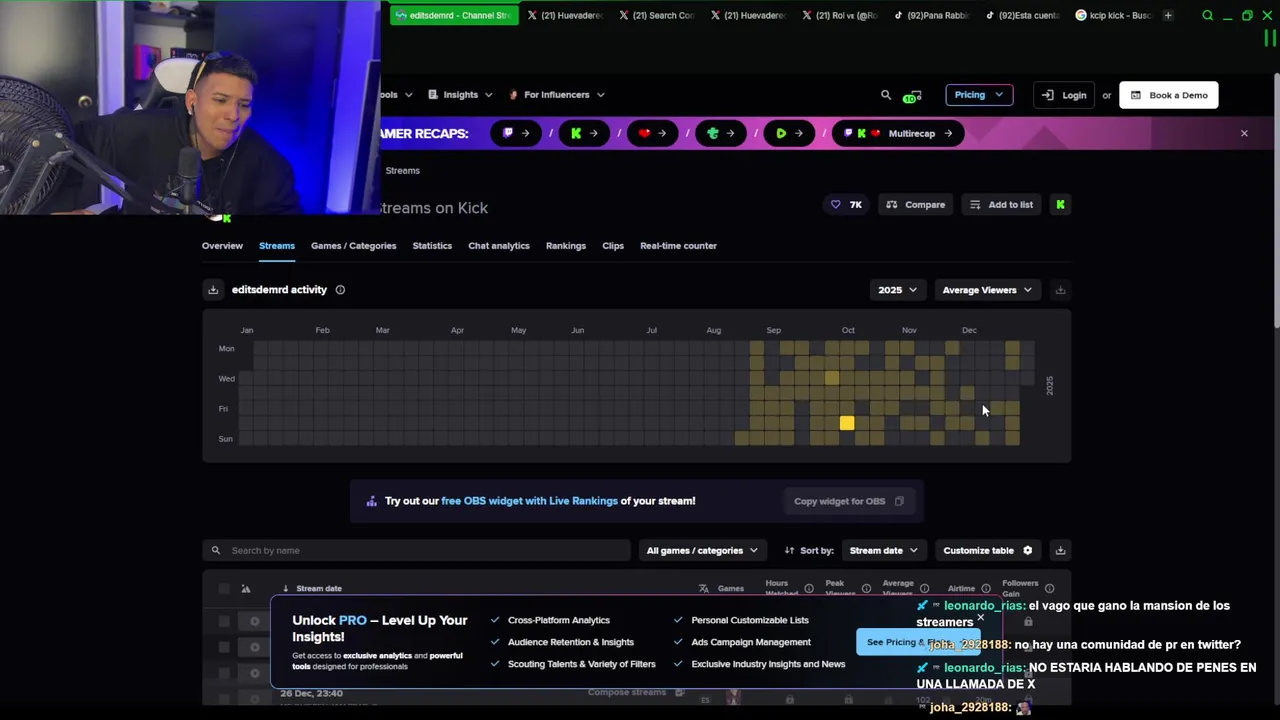Viewport: 1280px width, 720px height.
Task: Click download icon next to Average Viewers
Action: [x=1060, y=290]
